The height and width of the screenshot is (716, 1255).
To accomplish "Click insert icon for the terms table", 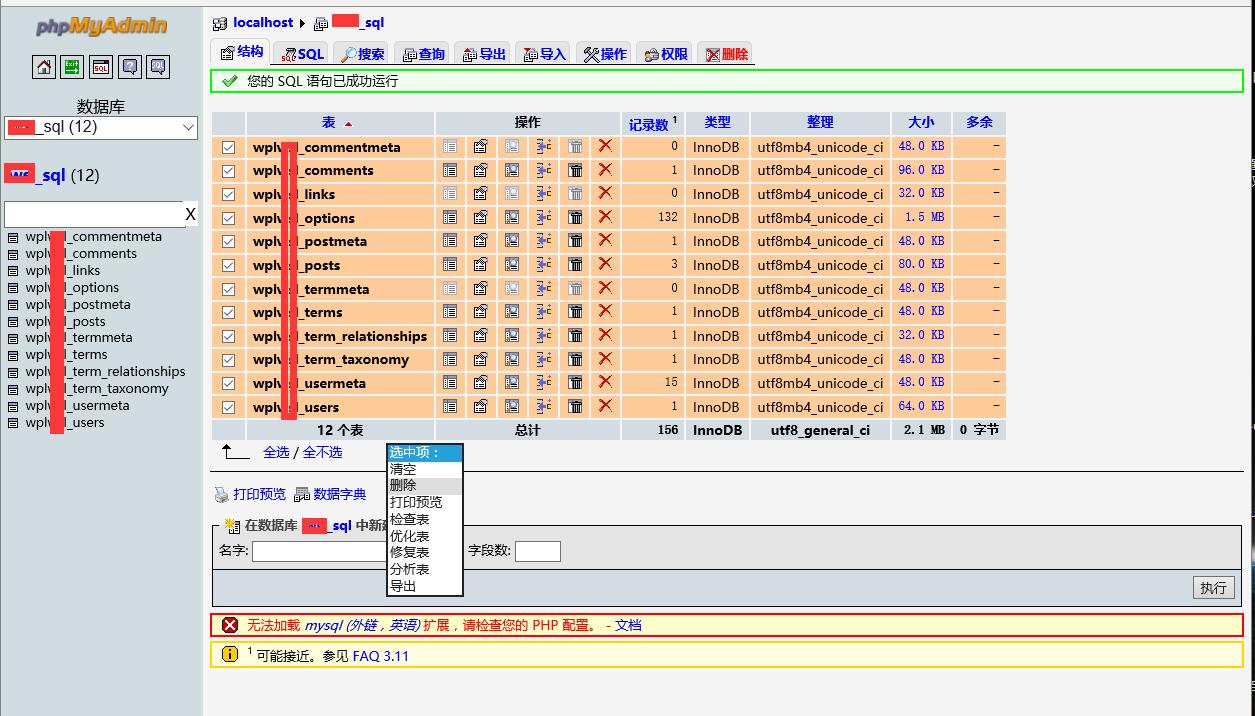I will pos(543,312).
